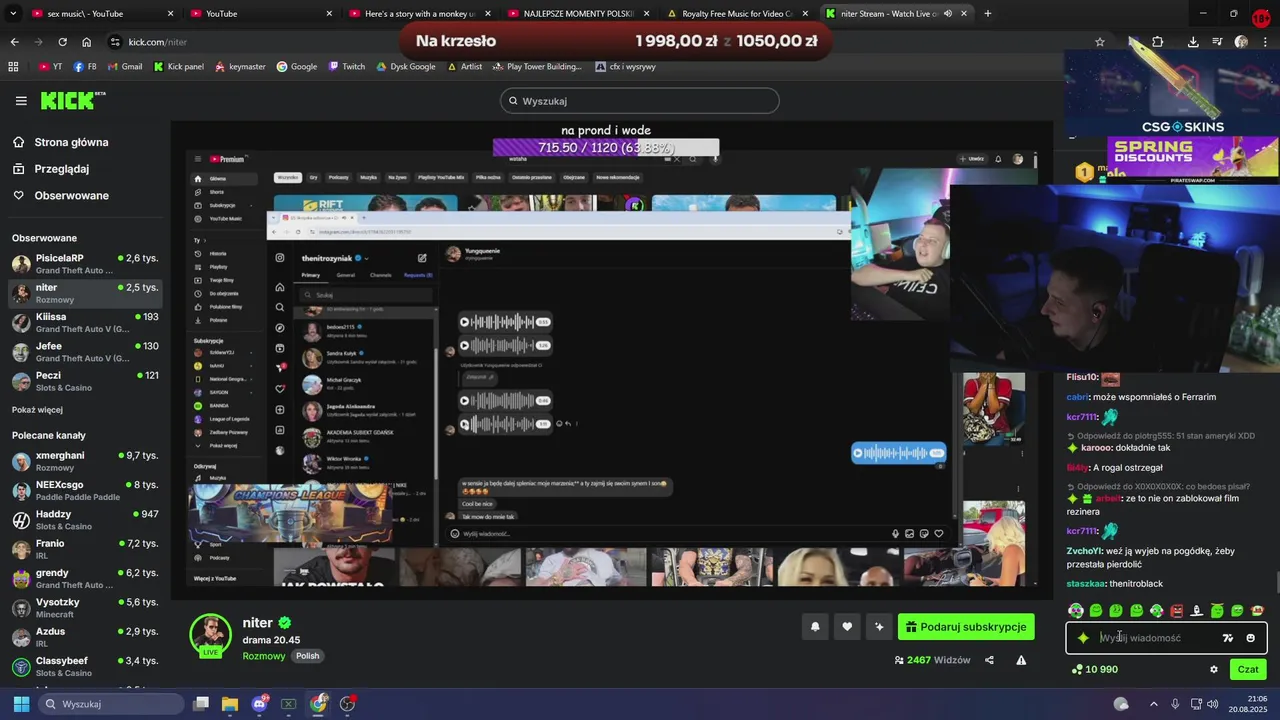Go back in browser history
Screen dimensions: 1280x720
pyautogui.click(x=14, y=42)
